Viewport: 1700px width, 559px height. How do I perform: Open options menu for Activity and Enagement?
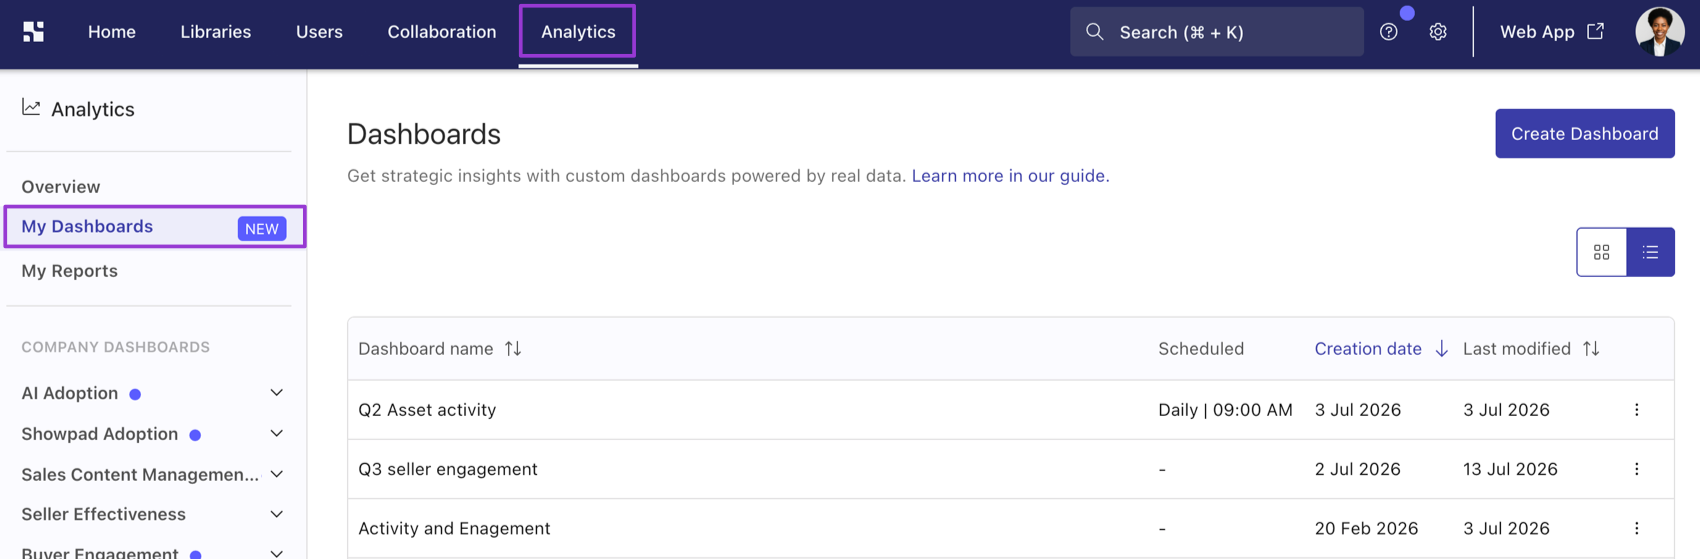1636,528
